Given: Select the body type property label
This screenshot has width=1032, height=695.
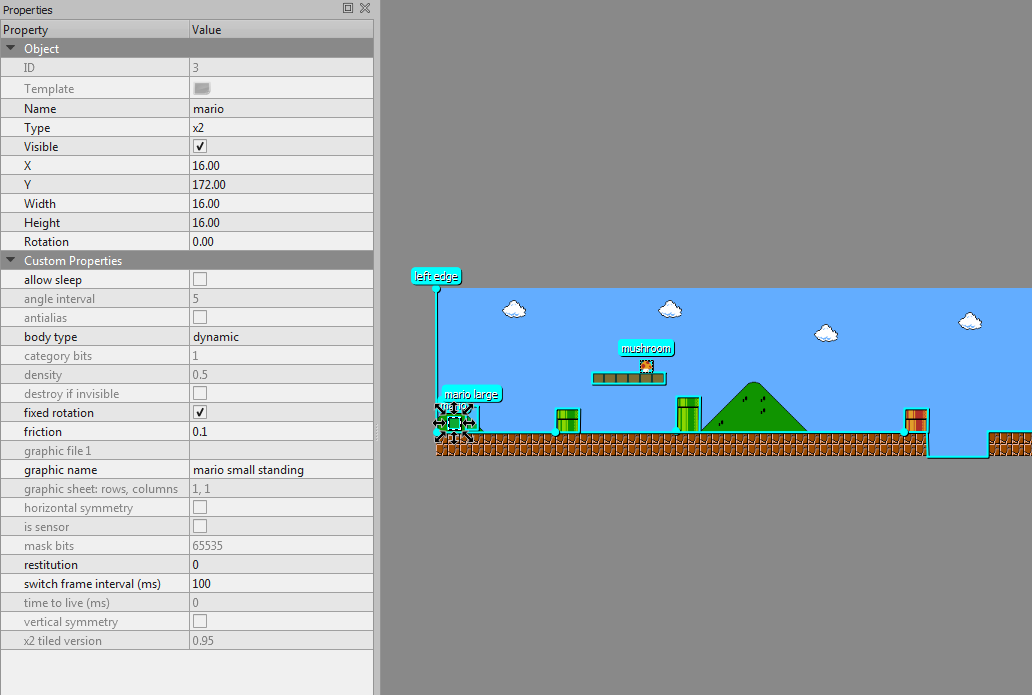Looking at the screenshot, I should click(x=51, y=337).
